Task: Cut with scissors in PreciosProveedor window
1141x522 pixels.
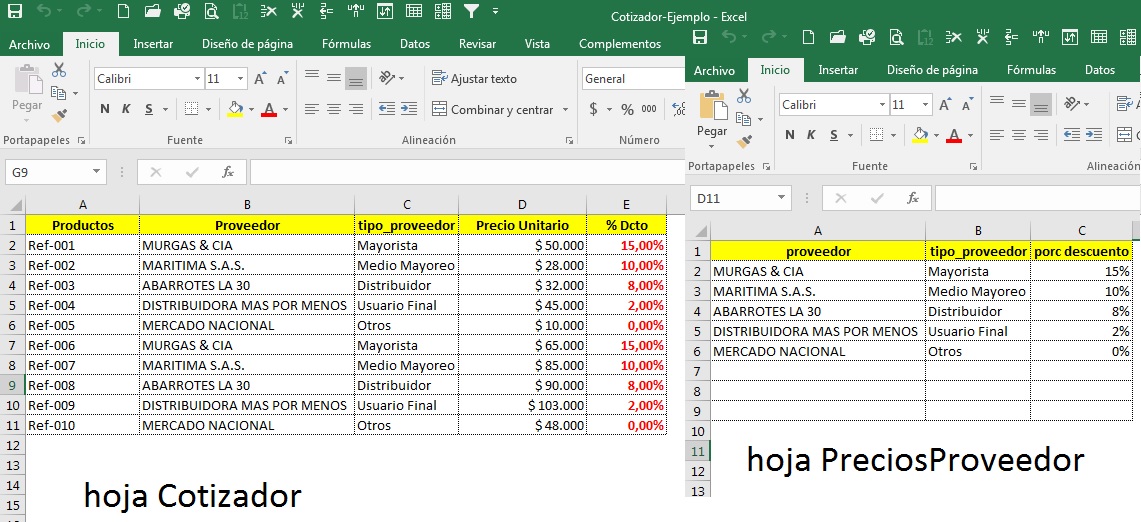Action: coord(744,95)
